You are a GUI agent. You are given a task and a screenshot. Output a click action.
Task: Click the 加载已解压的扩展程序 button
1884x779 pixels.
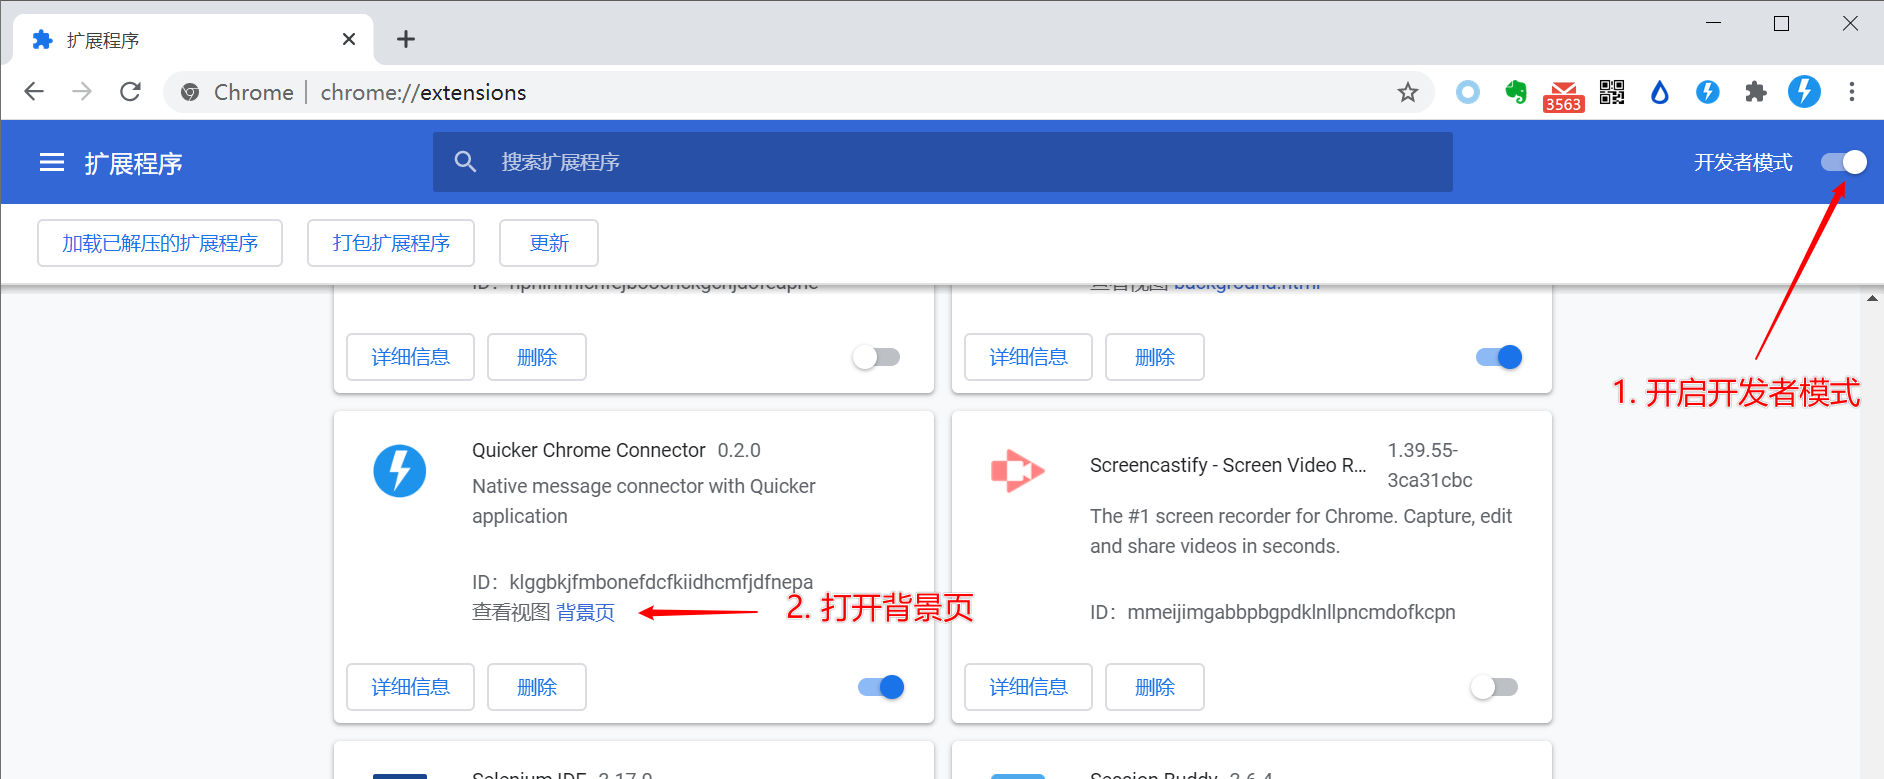point(160,243)
